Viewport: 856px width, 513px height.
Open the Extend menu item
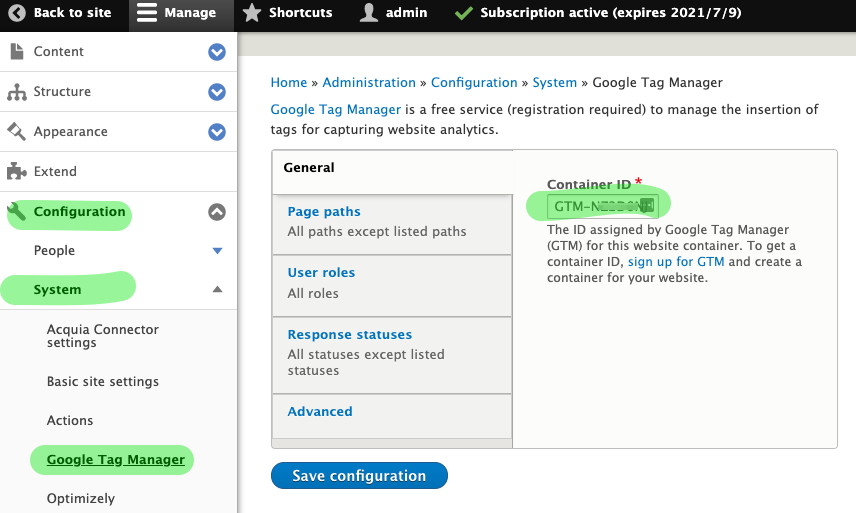click(55, 171)
